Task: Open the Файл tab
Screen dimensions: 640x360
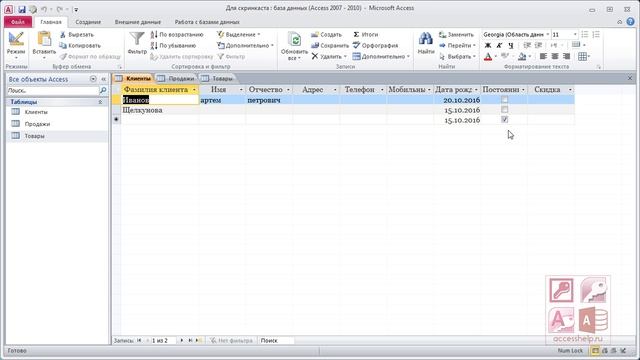Action: (x=18, y=22)
